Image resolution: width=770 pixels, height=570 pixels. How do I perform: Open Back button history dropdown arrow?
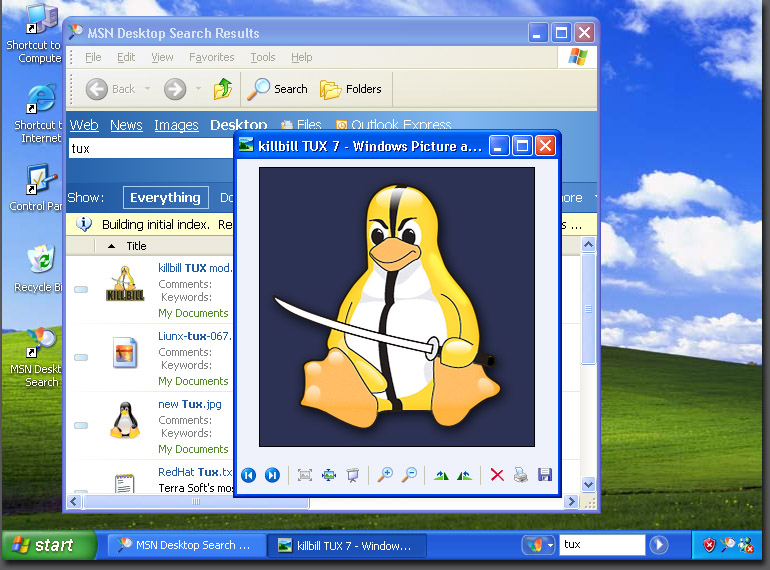click(x=147, y=89)
